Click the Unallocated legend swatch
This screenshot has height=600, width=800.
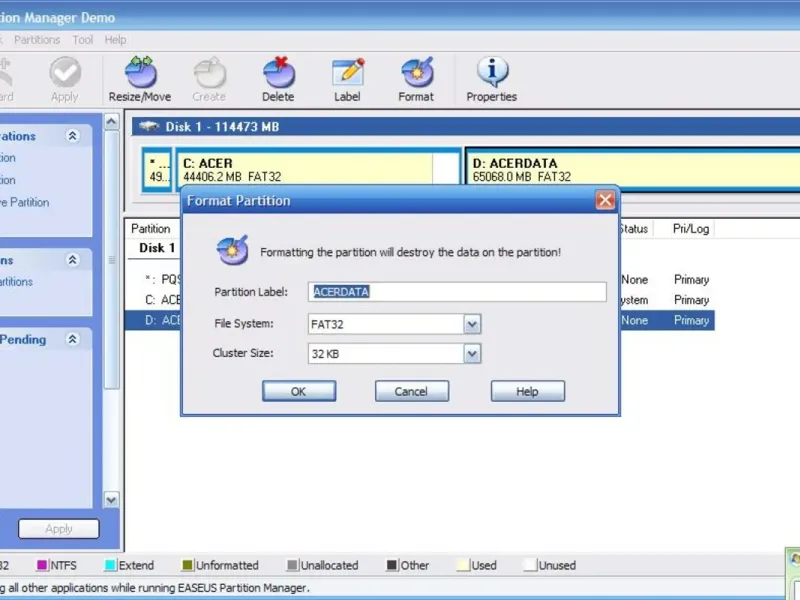292,565
